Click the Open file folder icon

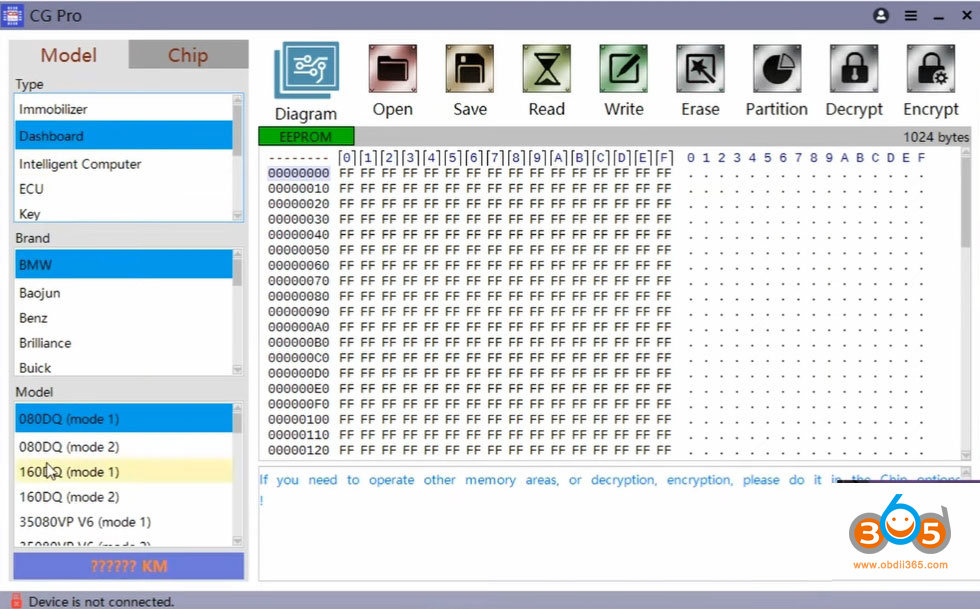tap(392, 70)
